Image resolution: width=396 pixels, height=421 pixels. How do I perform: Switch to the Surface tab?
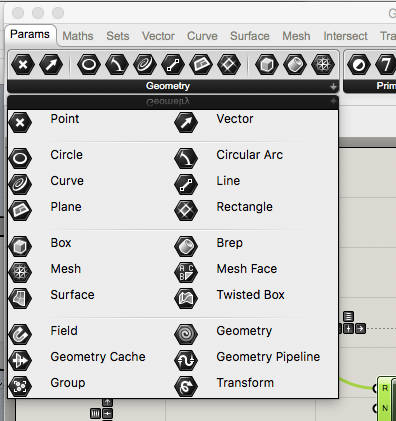pos(250,36)
